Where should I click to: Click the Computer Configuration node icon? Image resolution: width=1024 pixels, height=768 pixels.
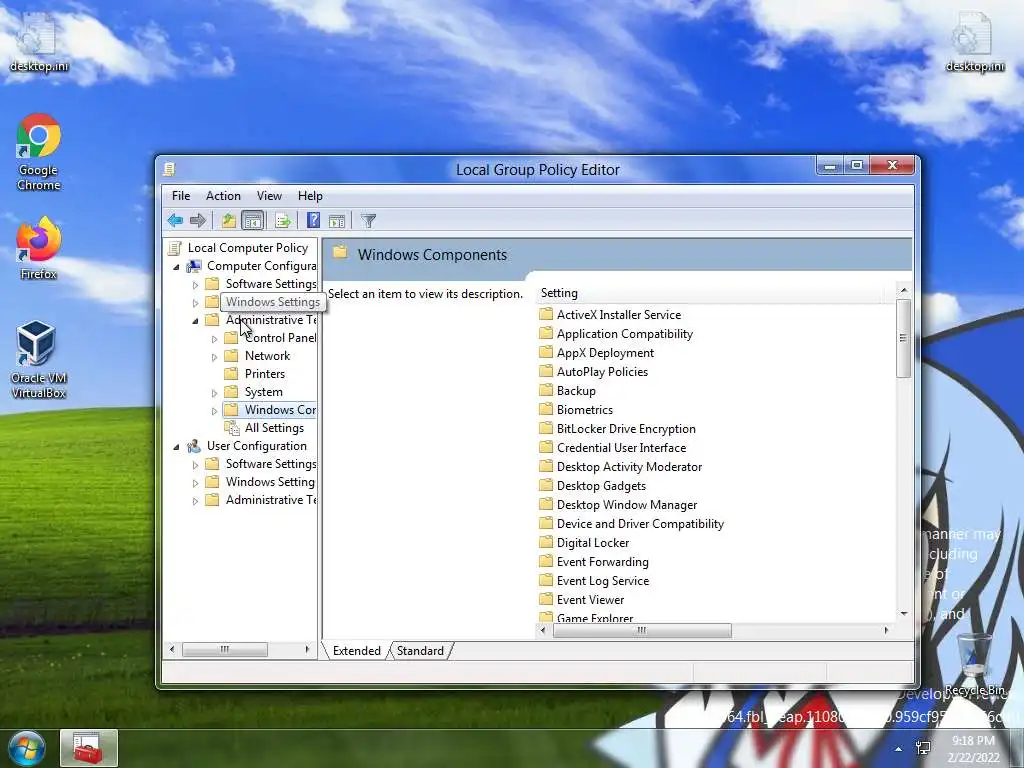[194, 266]
